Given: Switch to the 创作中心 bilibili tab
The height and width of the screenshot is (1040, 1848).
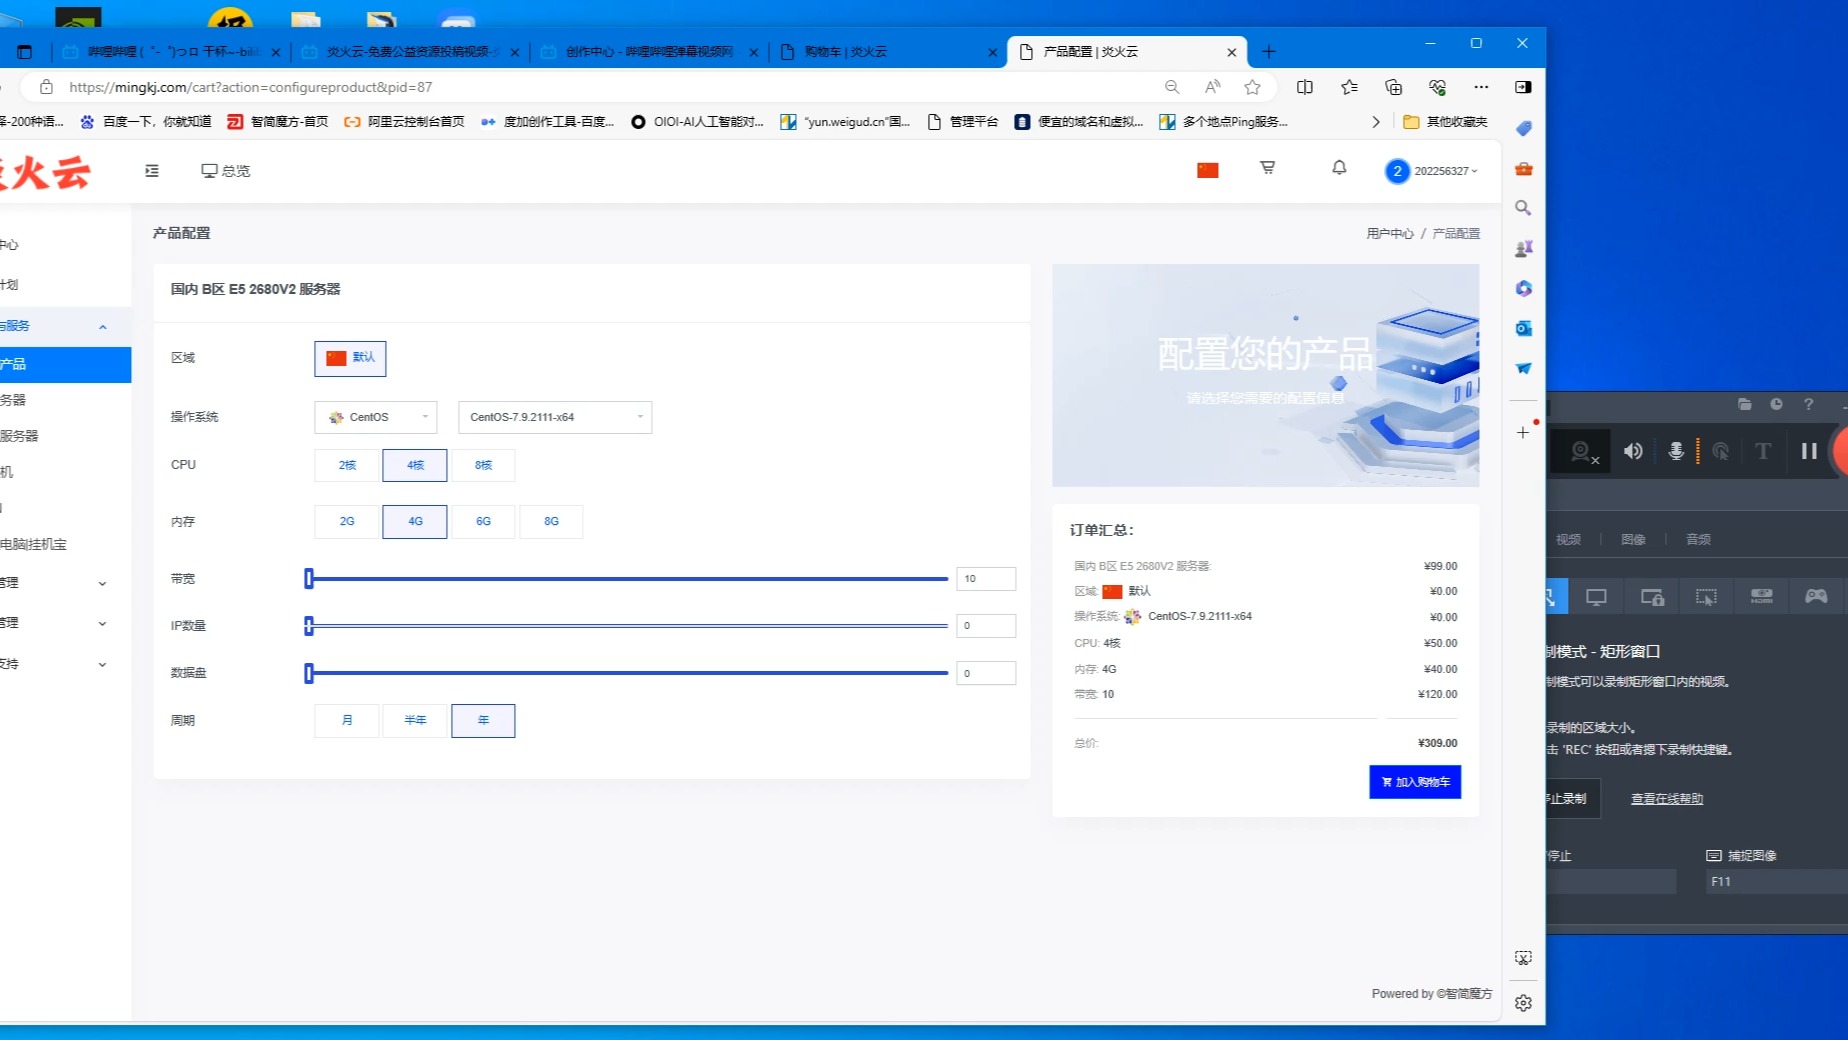Looking at the screenshot, I should click(x=648, y=52).
